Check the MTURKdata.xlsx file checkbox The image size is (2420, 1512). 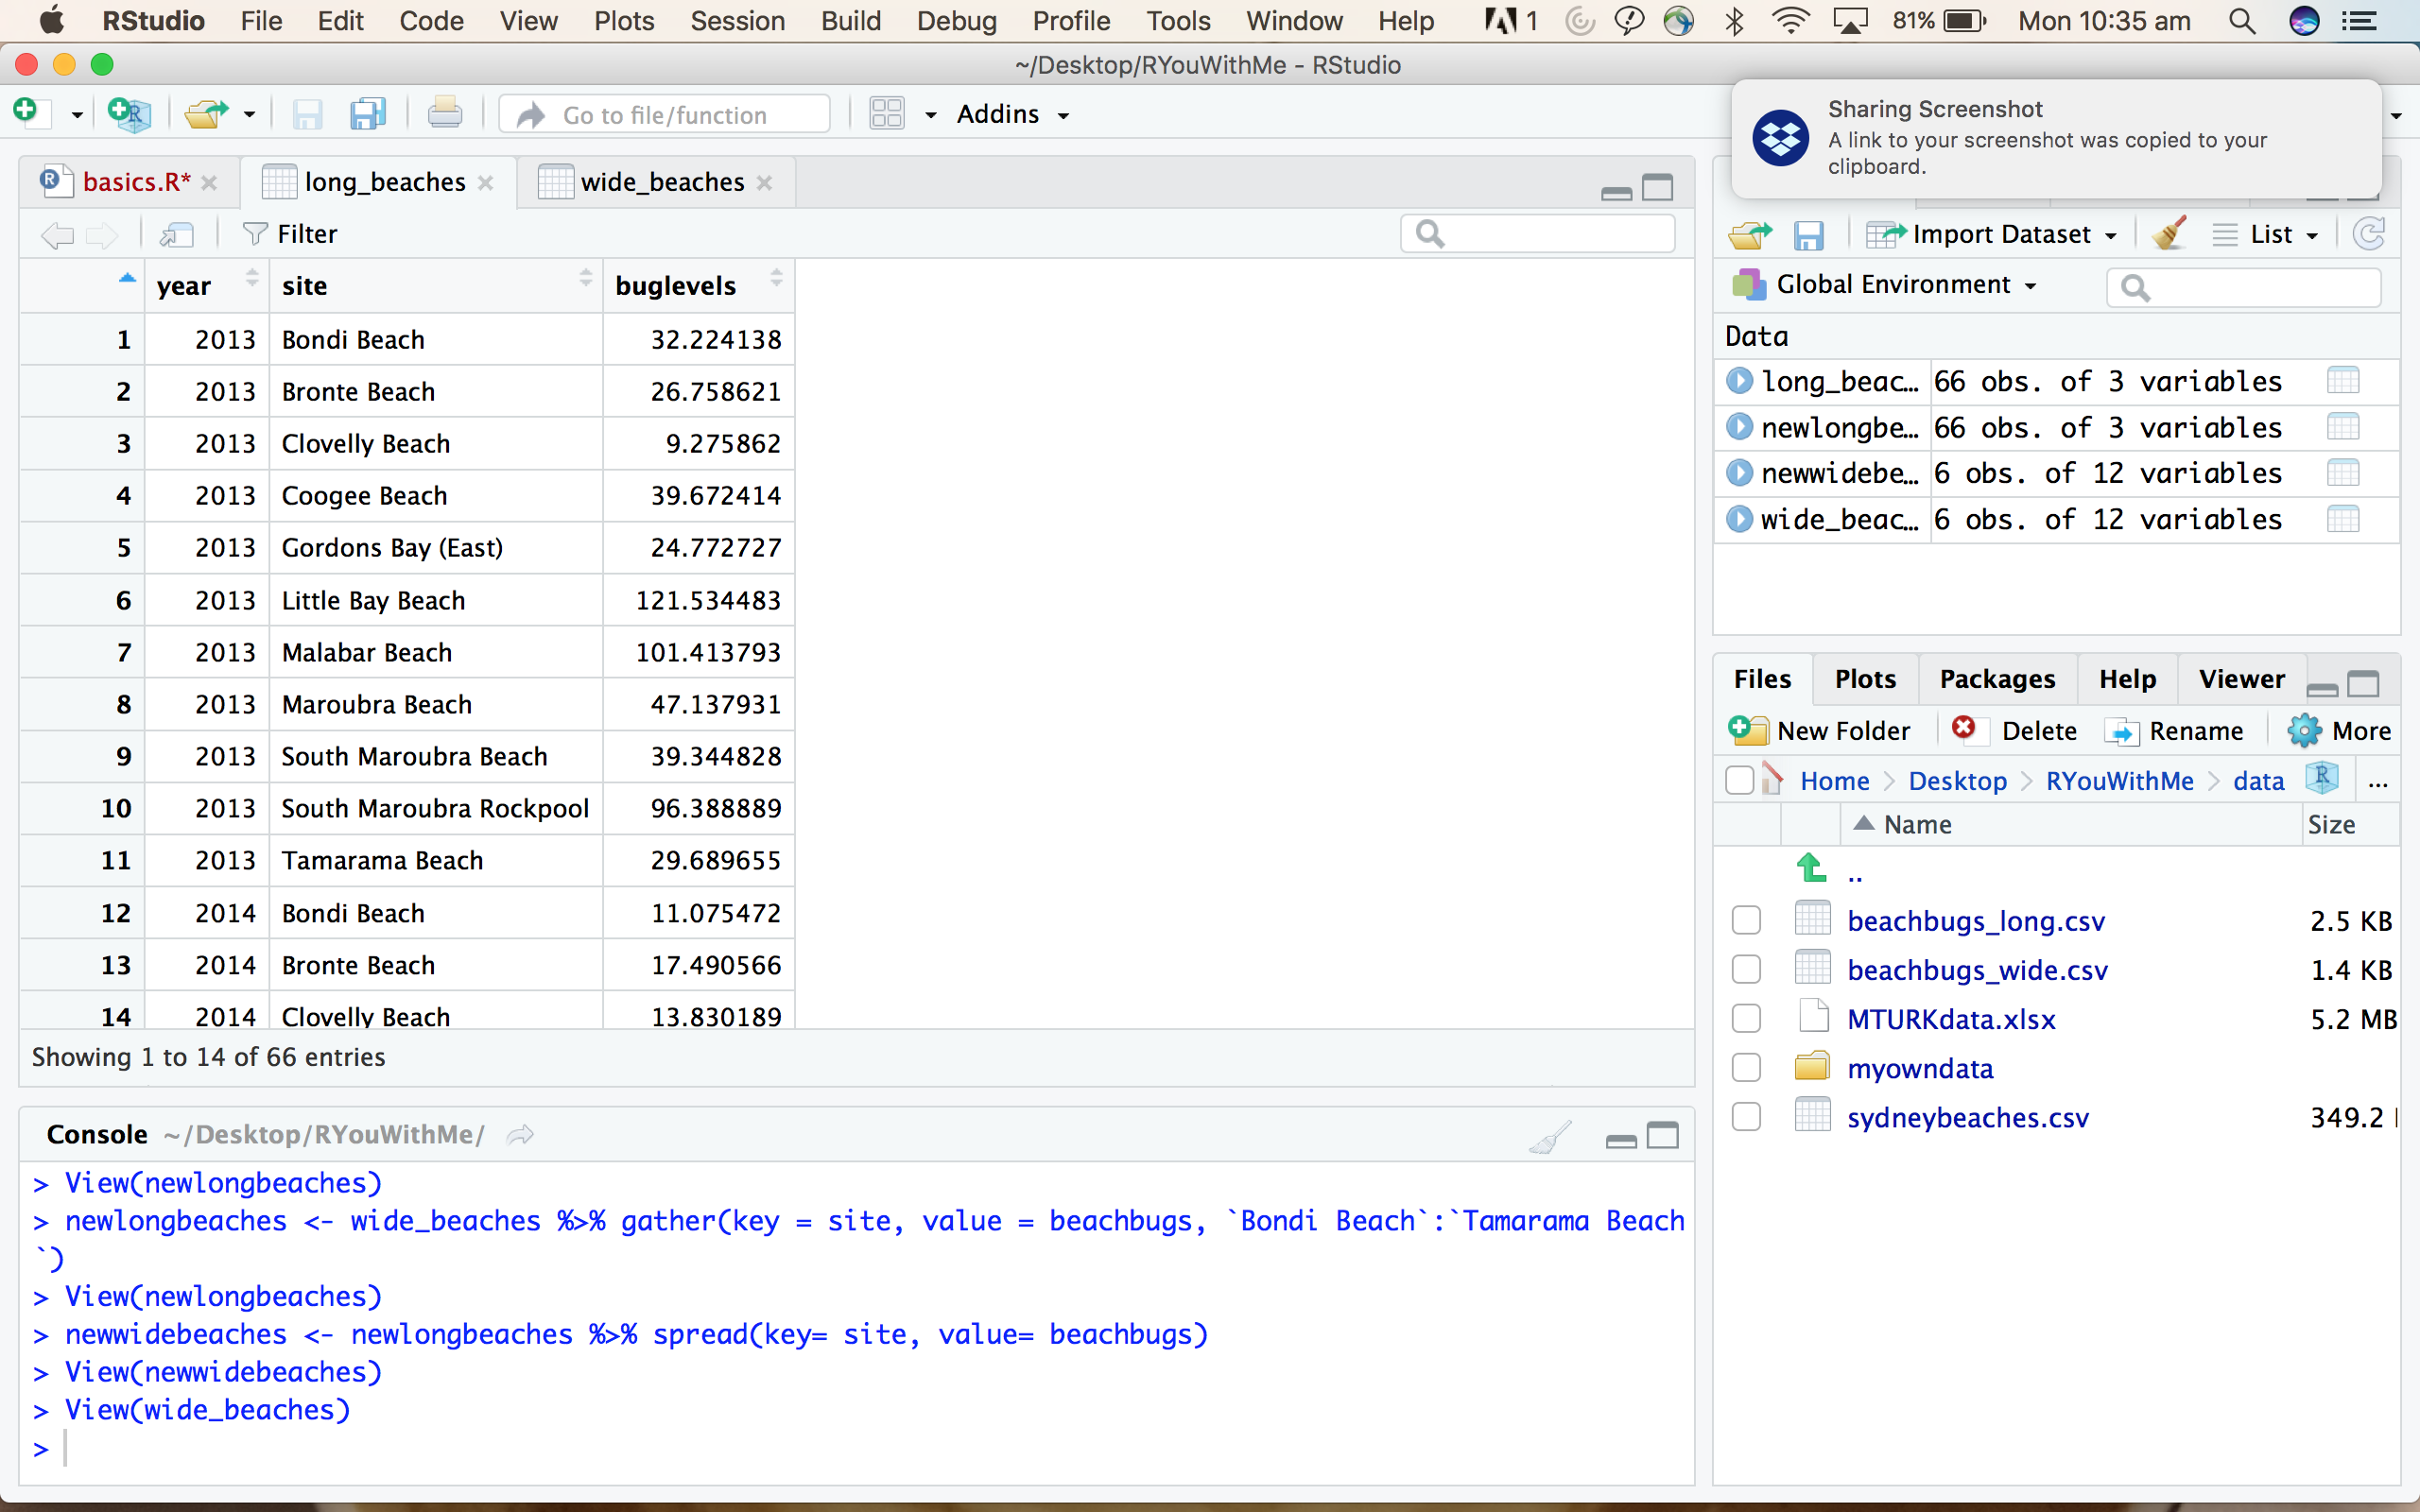[1746, 1018]
